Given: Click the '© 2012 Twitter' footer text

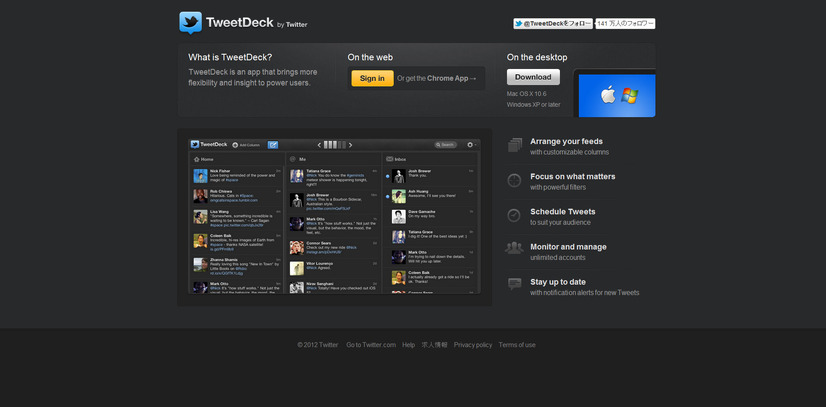Looking at the screenshot, I should (318, 345).
